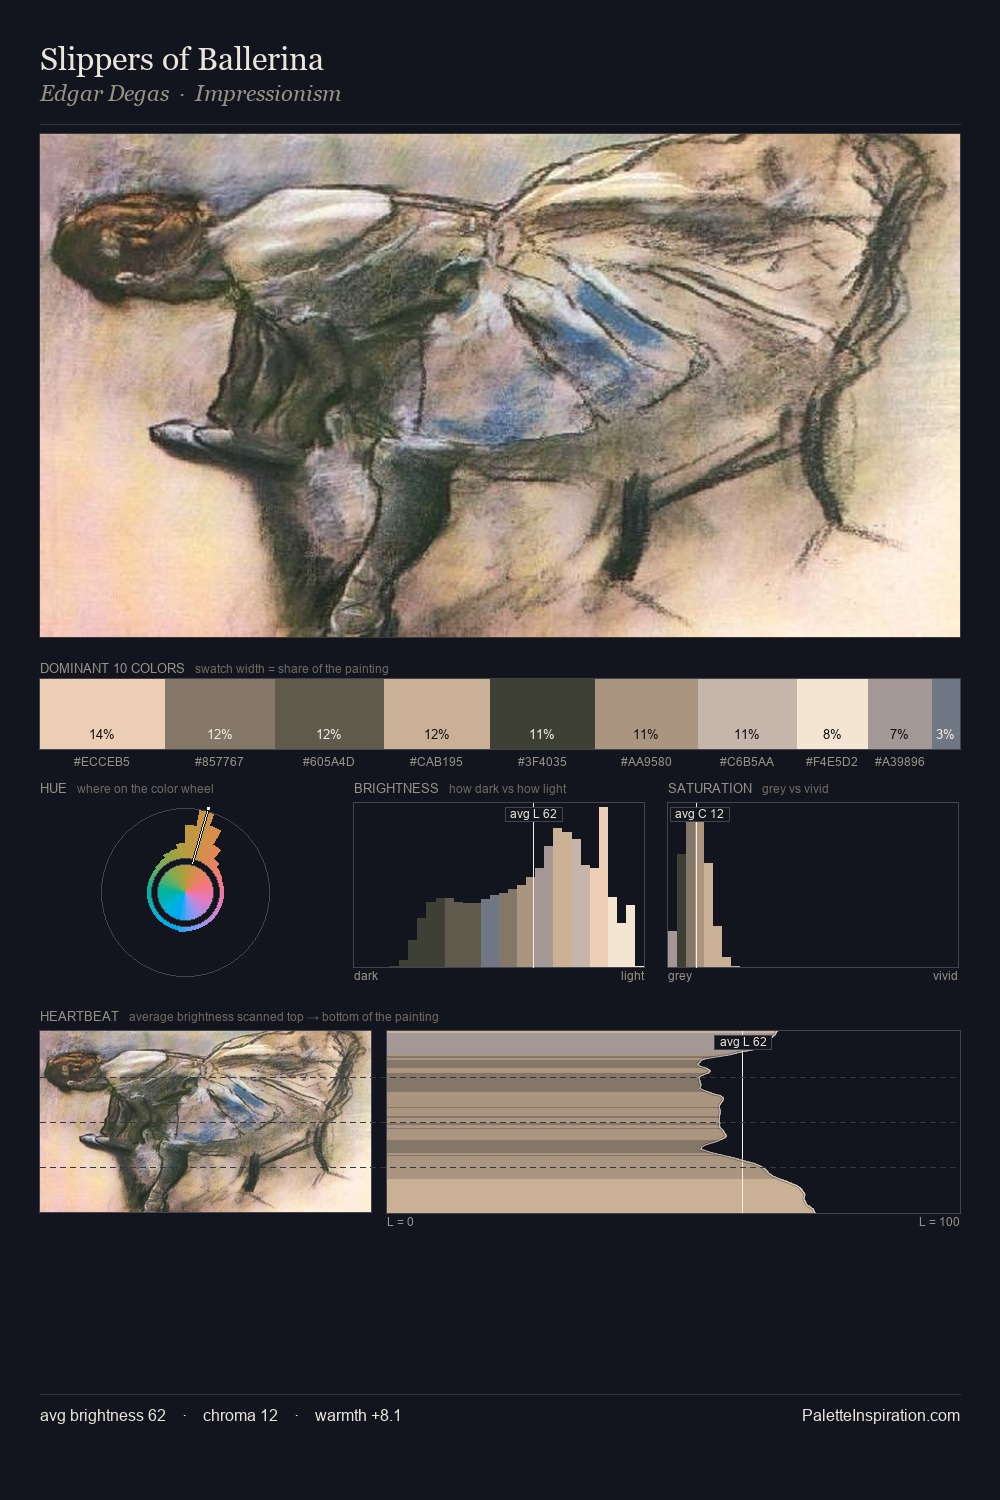Click the 'dark' axis label

(366, 976)
